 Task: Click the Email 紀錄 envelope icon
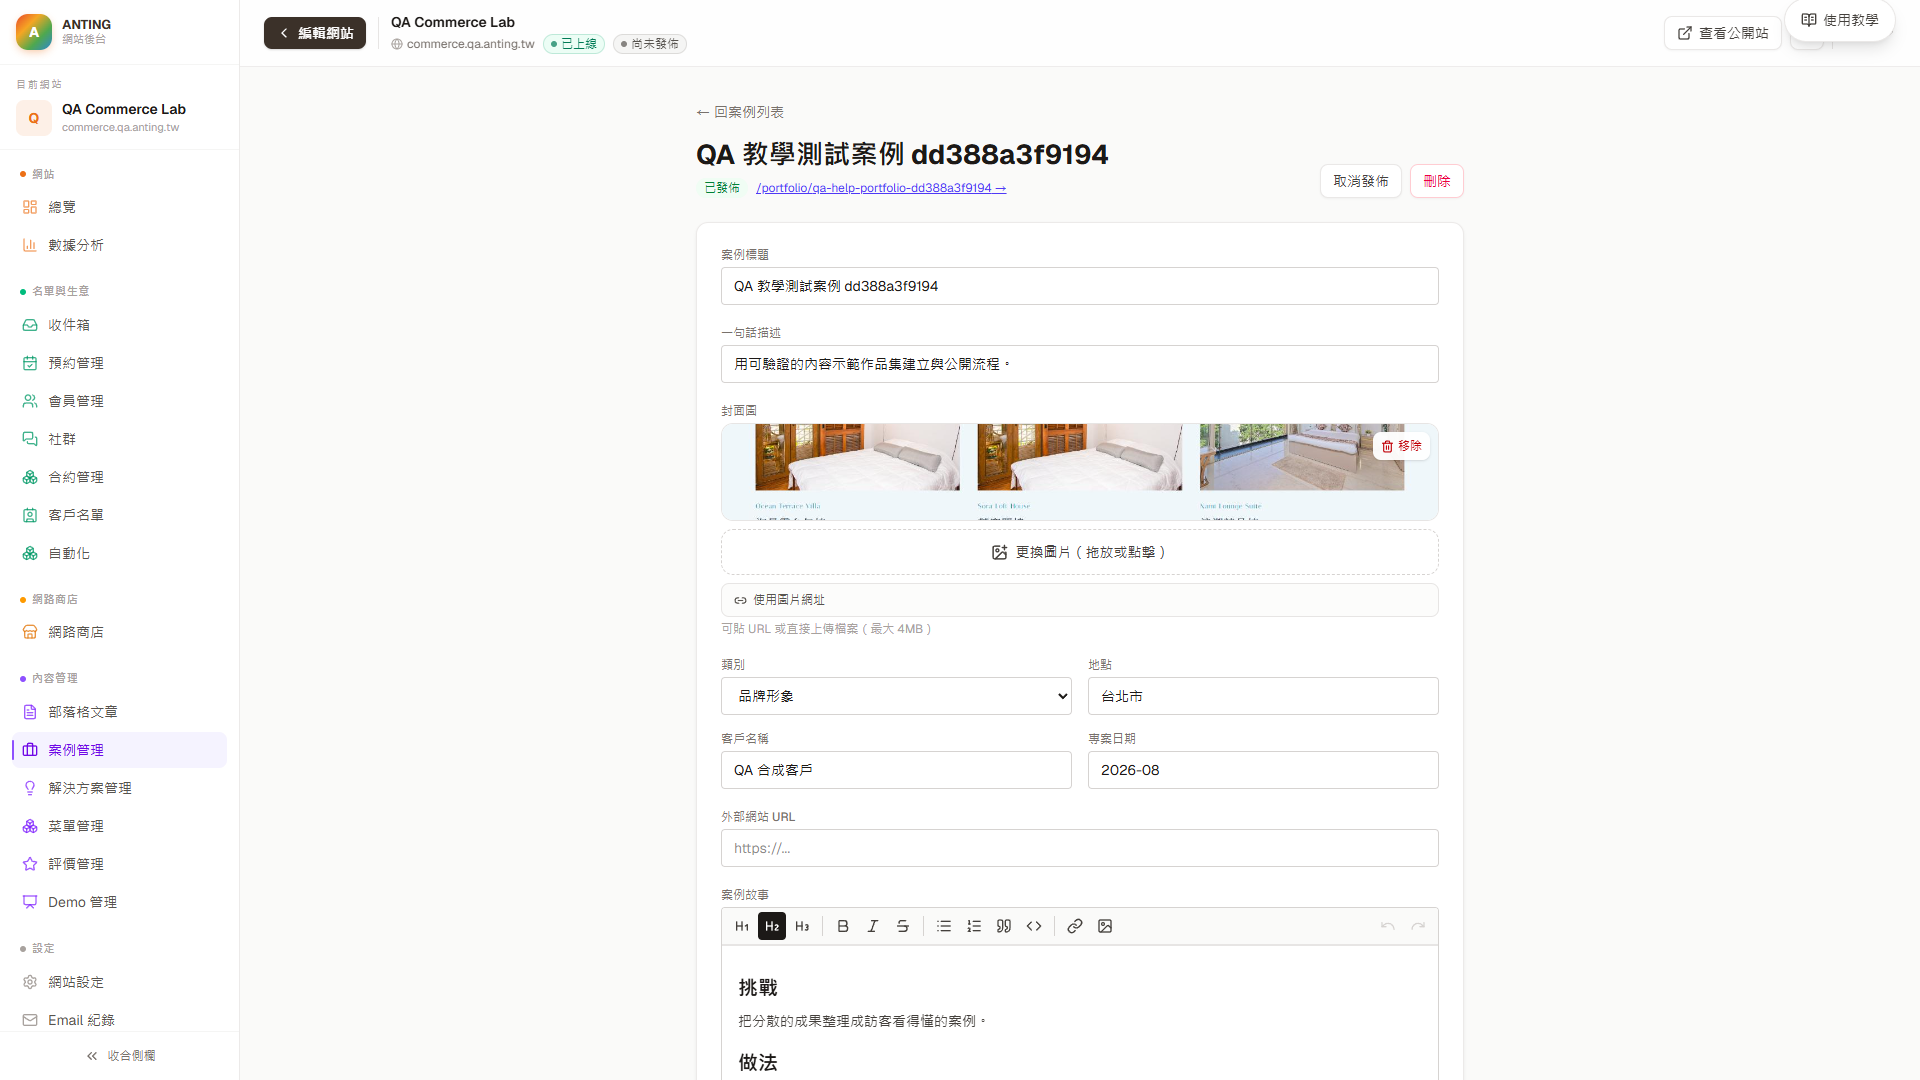point(30,1020)
